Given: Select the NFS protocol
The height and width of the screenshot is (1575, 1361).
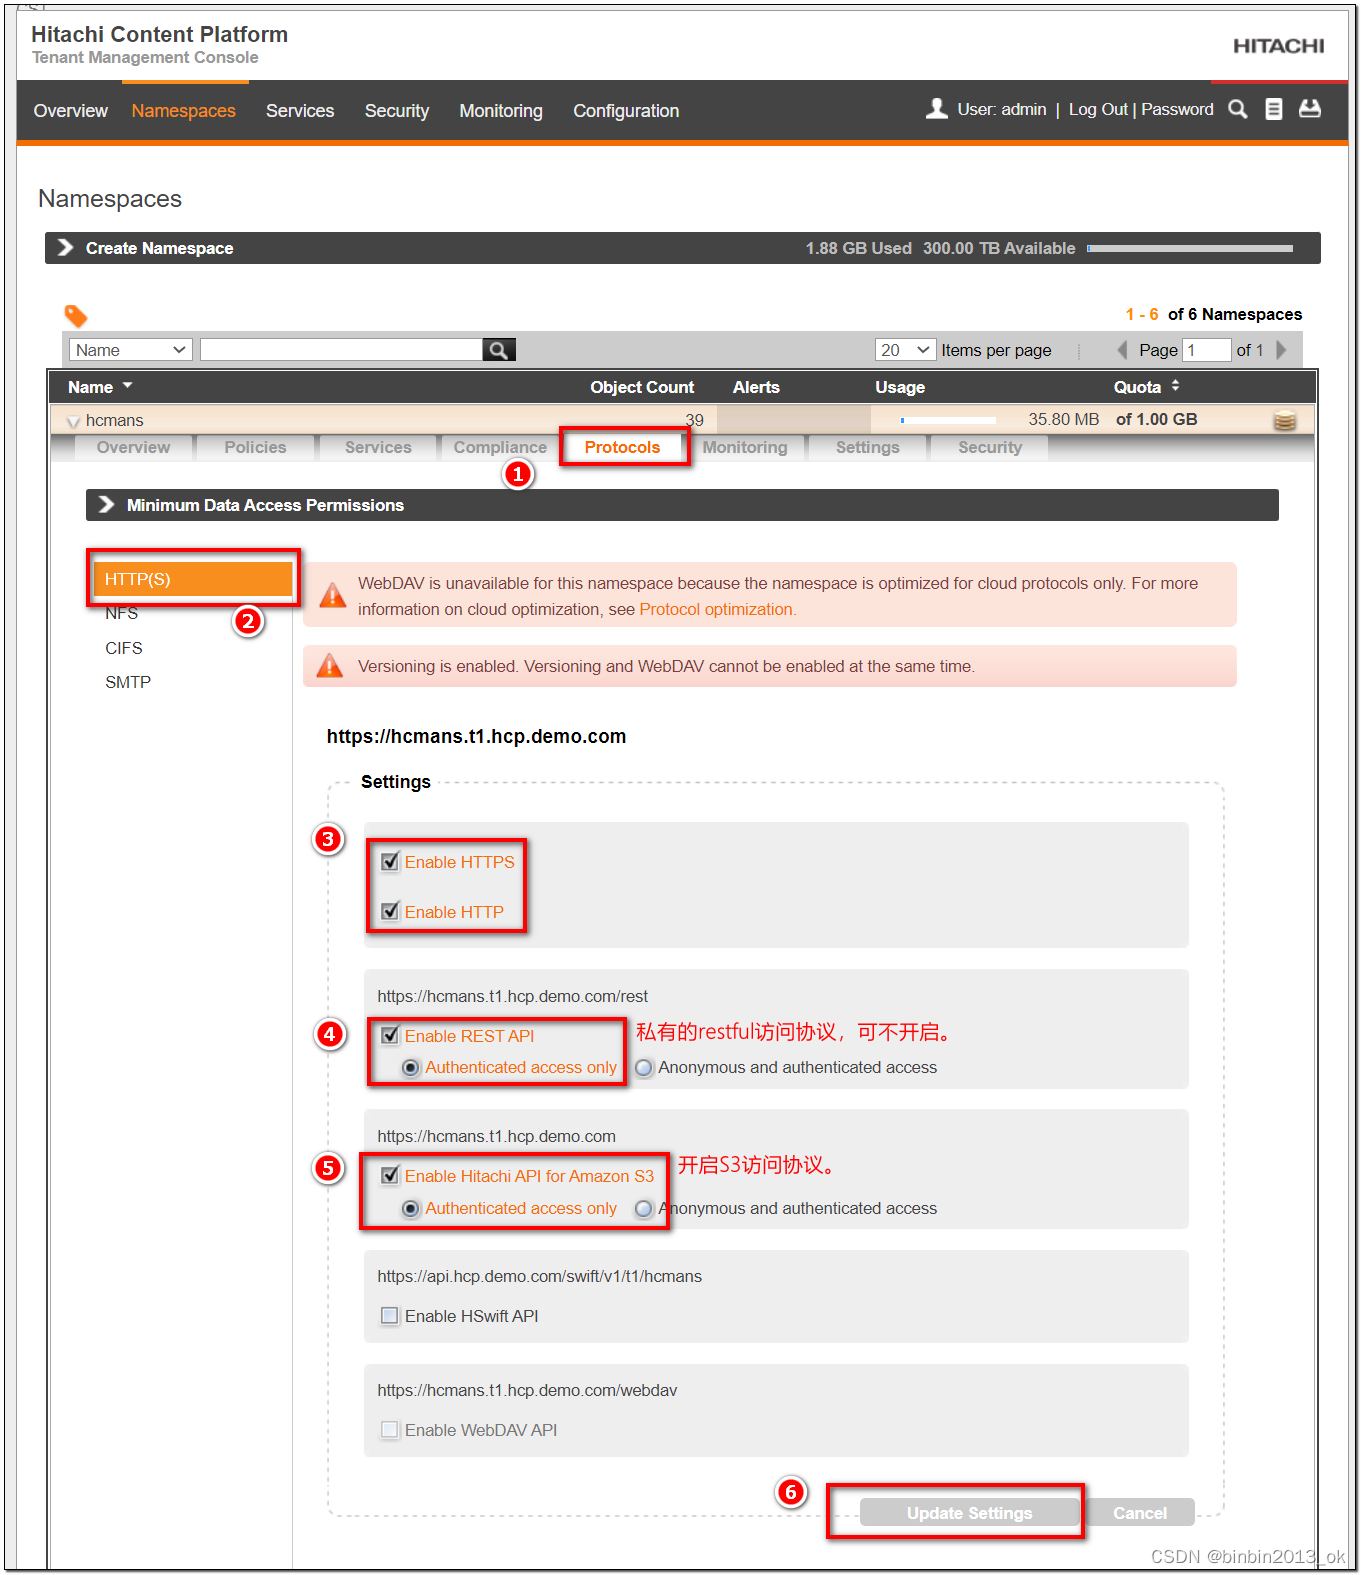Looking at the screenshot, I should (121, 613).
